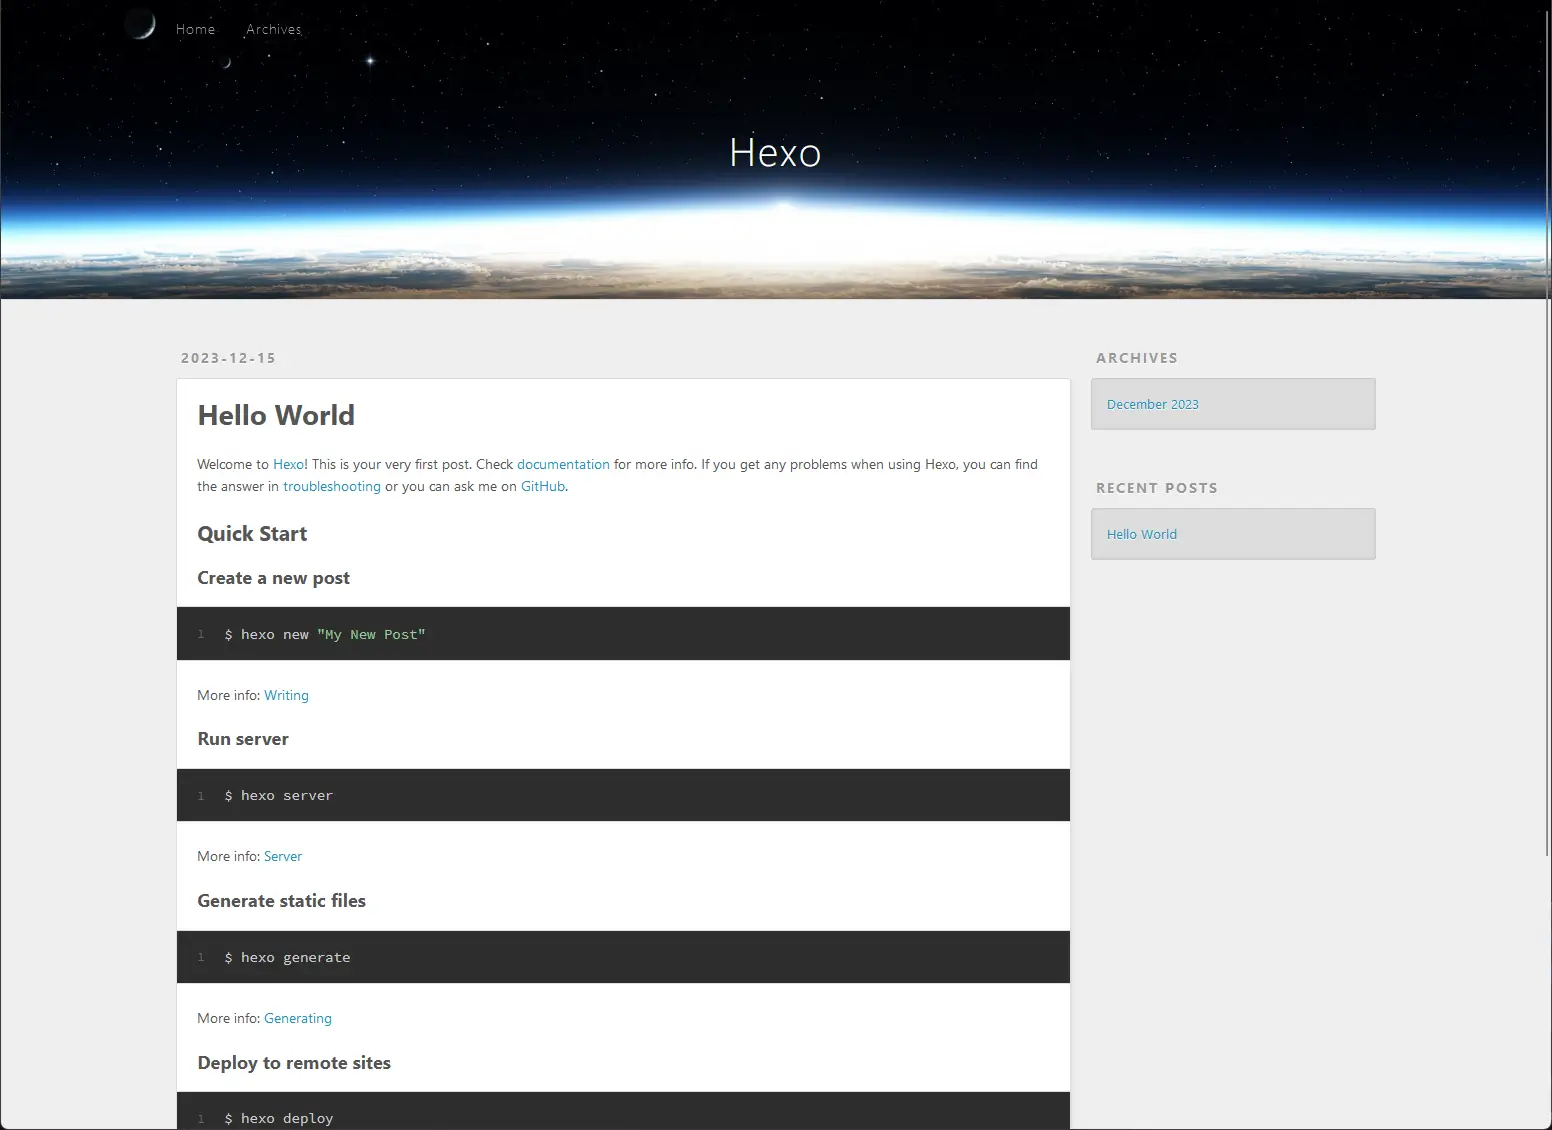Open the documentation link
1552x1130 pixels.
[x=563, y=464]
